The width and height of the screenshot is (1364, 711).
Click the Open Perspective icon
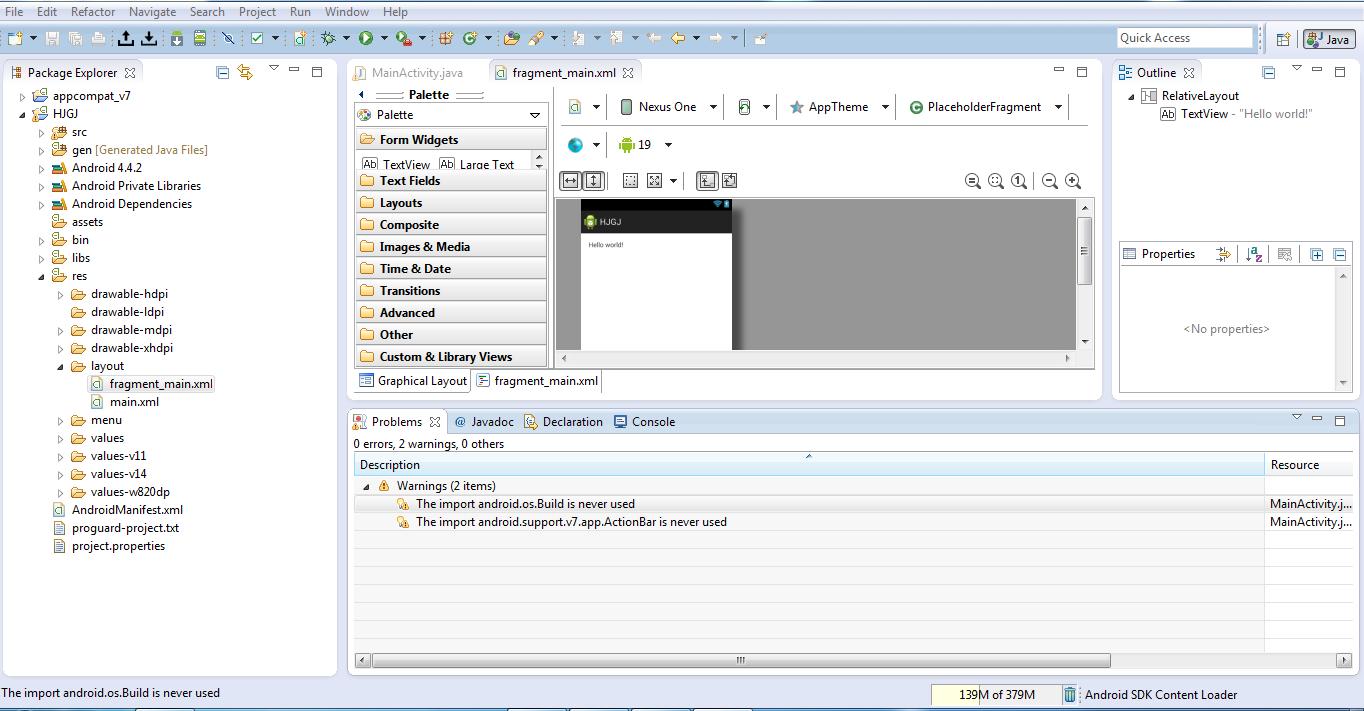pyautogui.click(x=1284, y=39)
